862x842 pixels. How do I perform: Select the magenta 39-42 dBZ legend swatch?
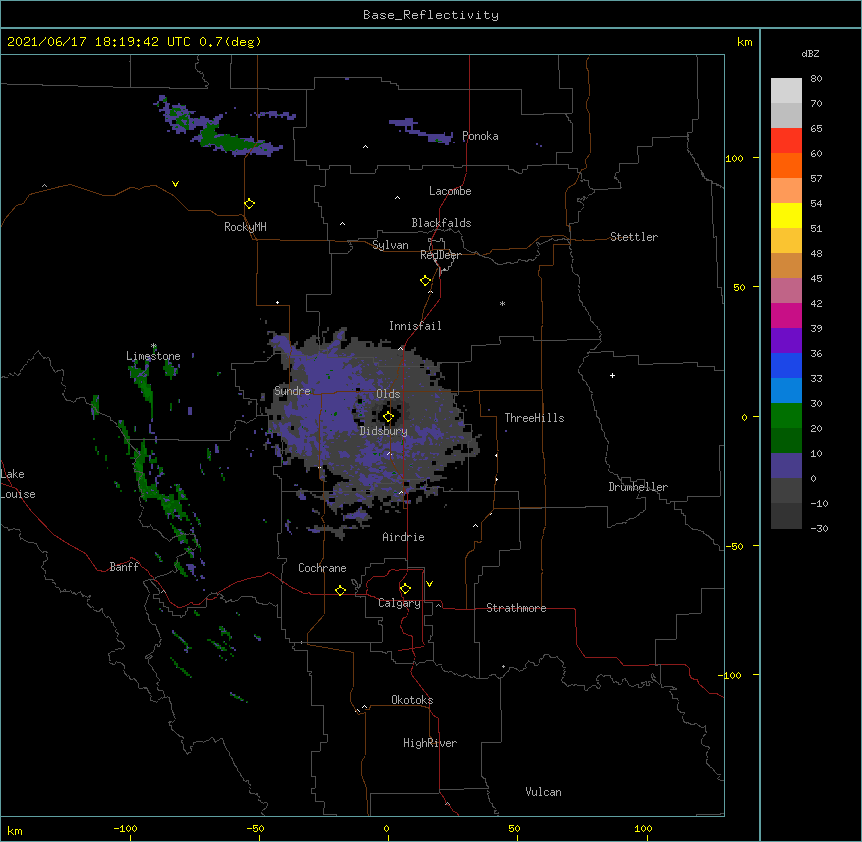(786, 315)
